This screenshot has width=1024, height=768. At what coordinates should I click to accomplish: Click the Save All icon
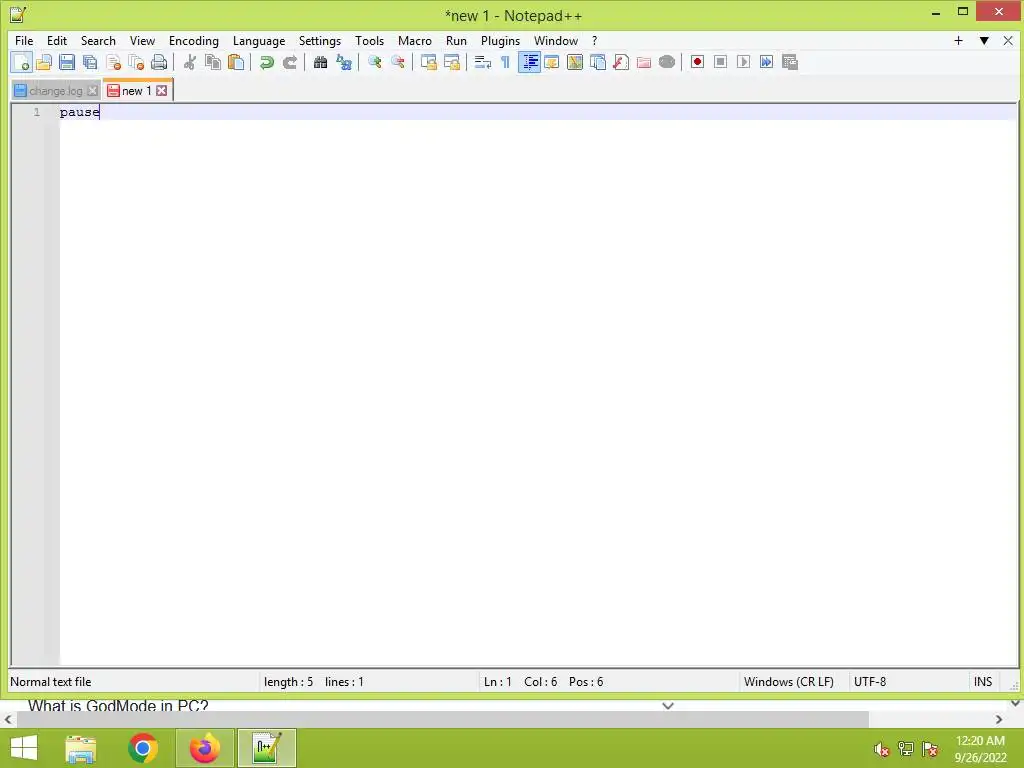89,62
